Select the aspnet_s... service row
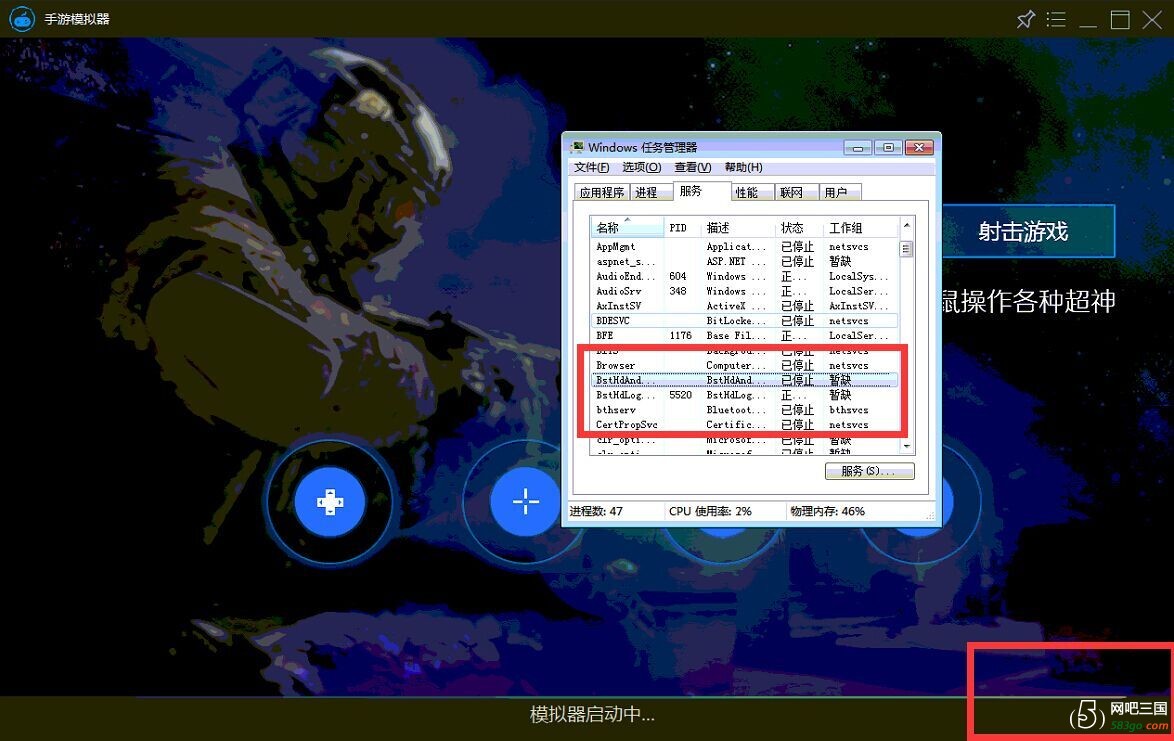Screen dimensions: 1174x741 744,261
